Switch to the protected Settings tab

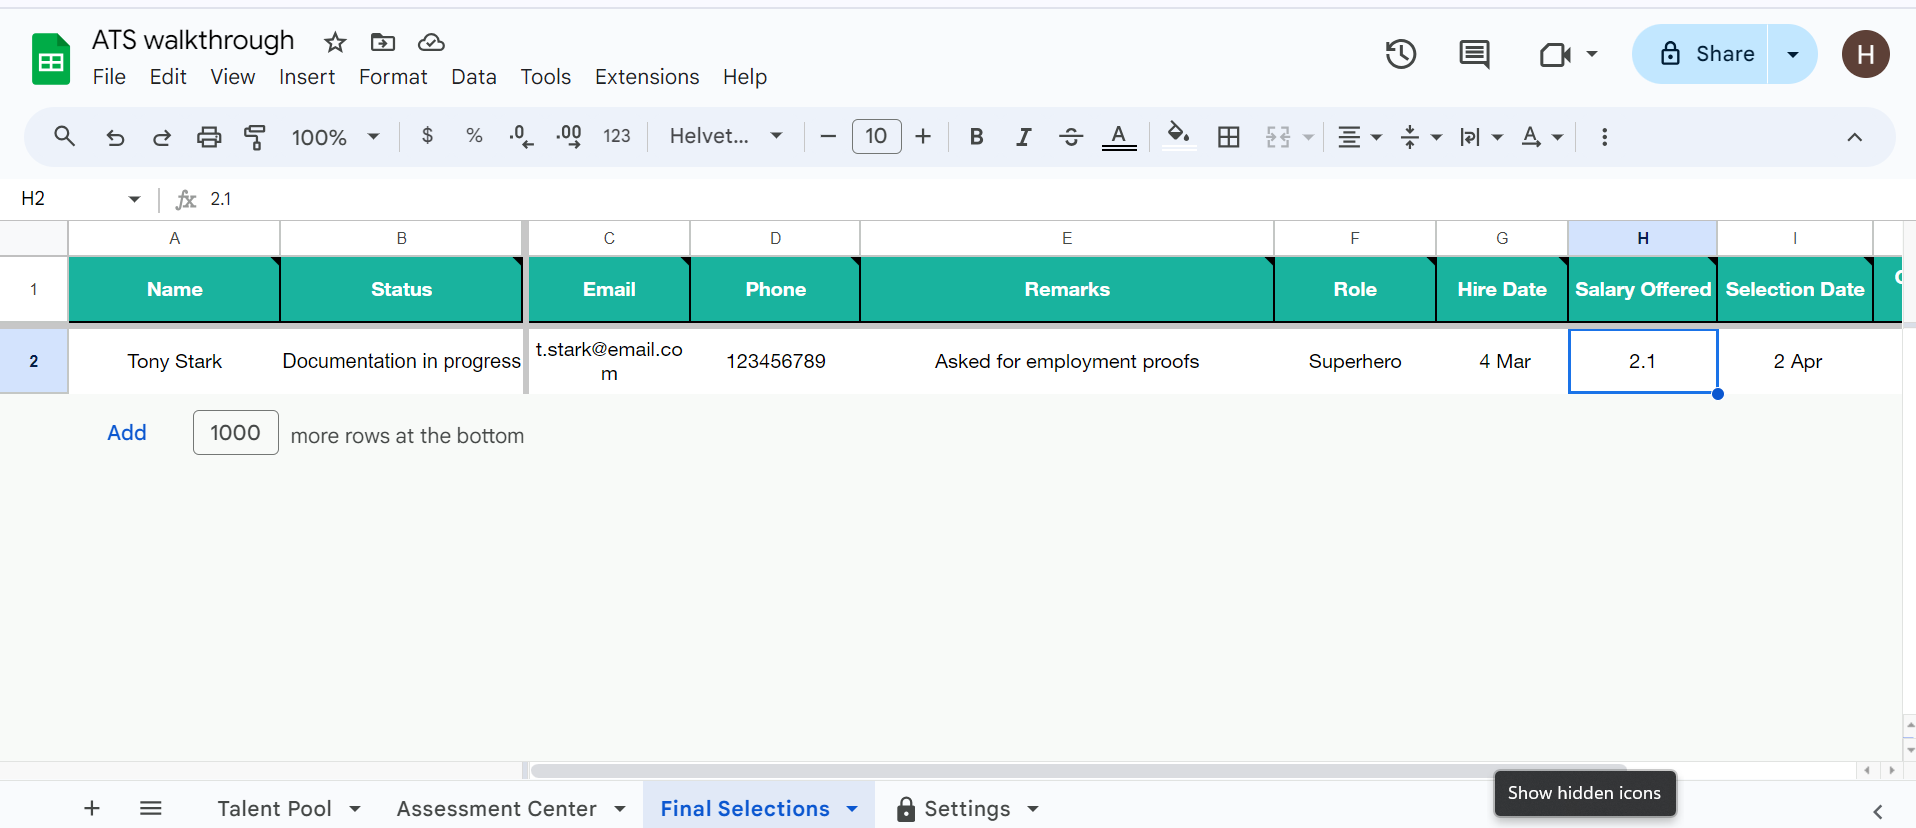[966, 808]
